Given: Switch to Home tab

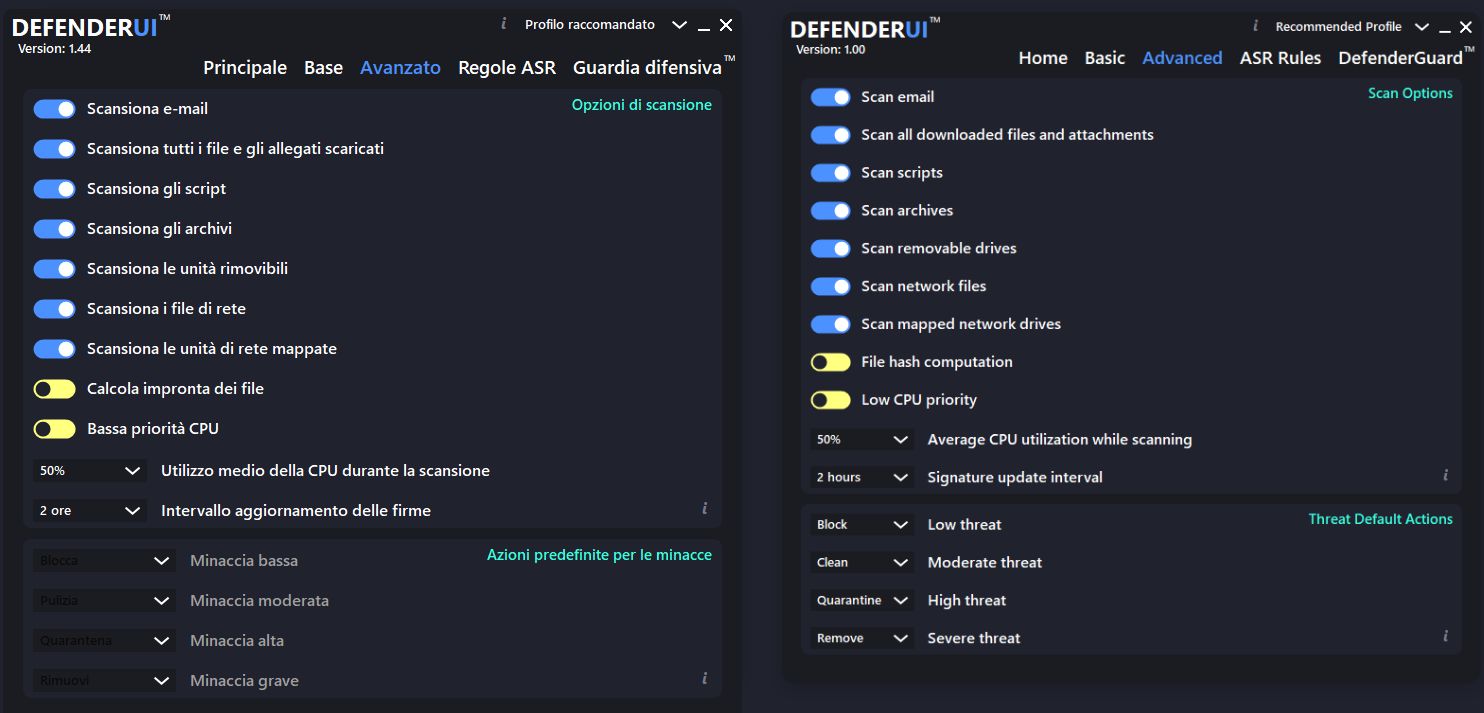Looking at the screenshot, I should coord(1043,58).
